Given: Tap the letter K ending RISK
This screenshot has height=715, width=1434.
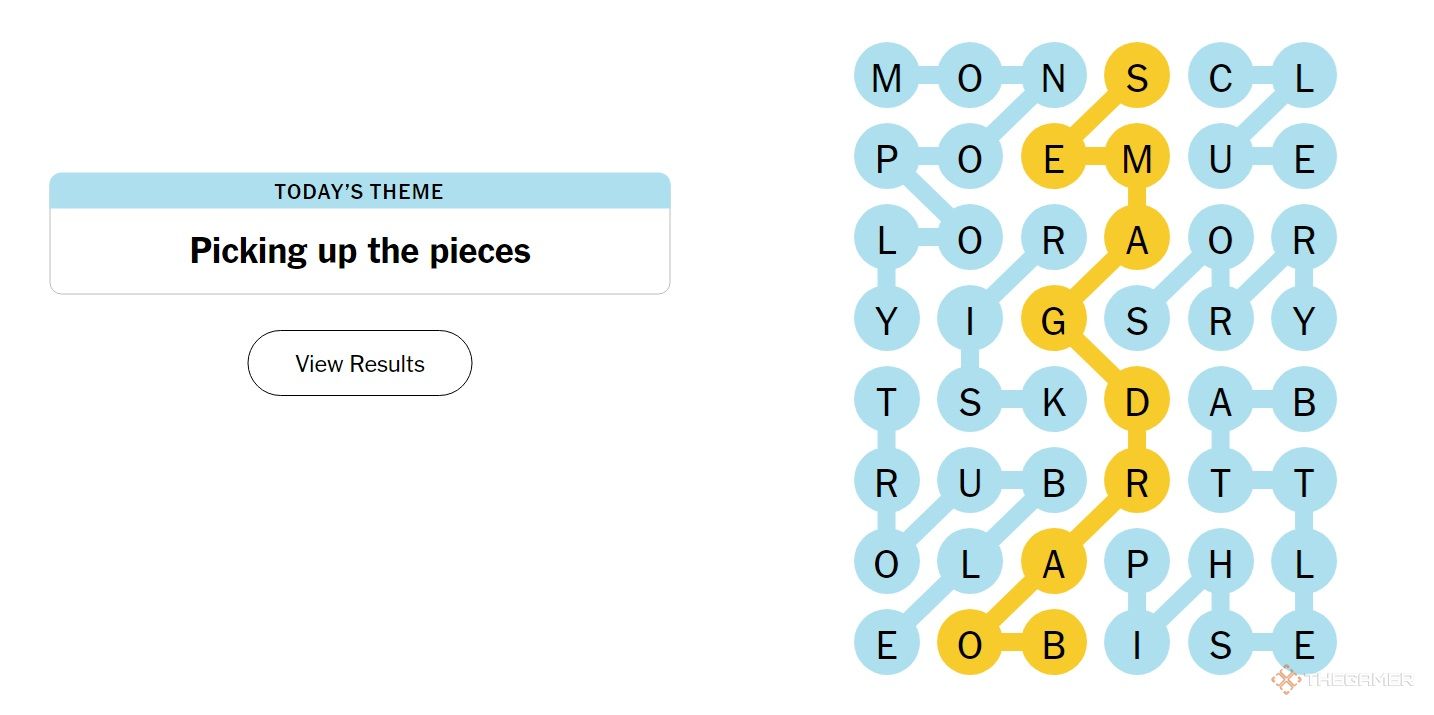Looking at the screenshot, I should [1053, 402].
